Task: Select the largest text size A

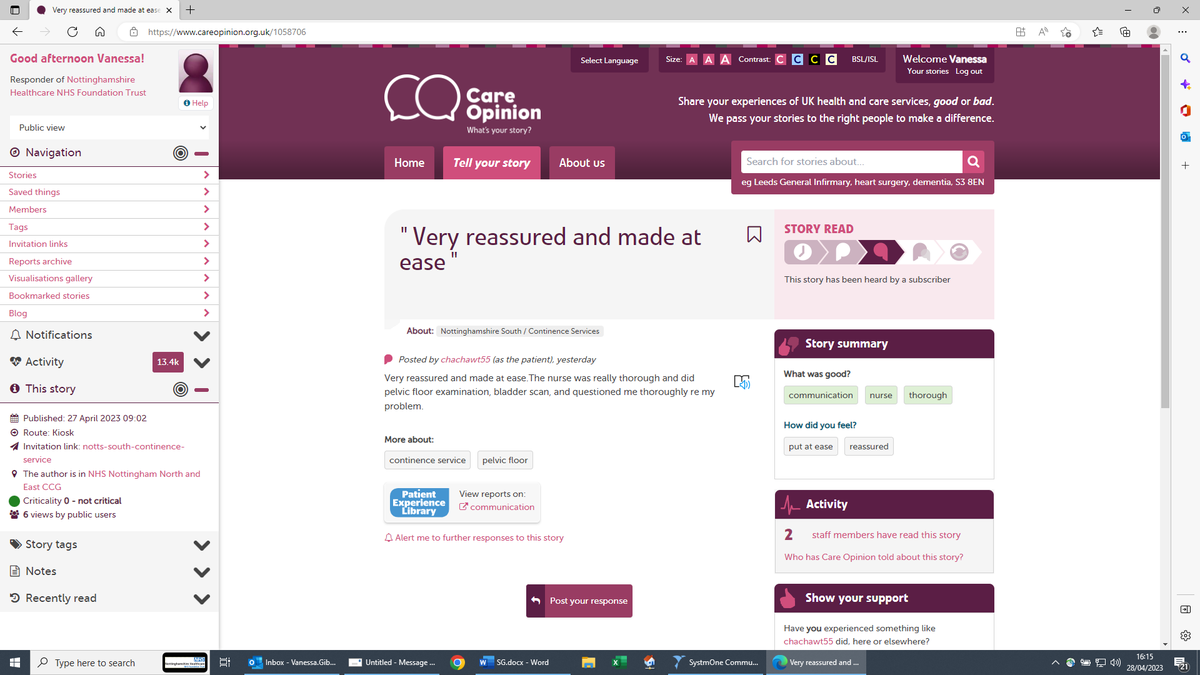Action: (725, 60)
